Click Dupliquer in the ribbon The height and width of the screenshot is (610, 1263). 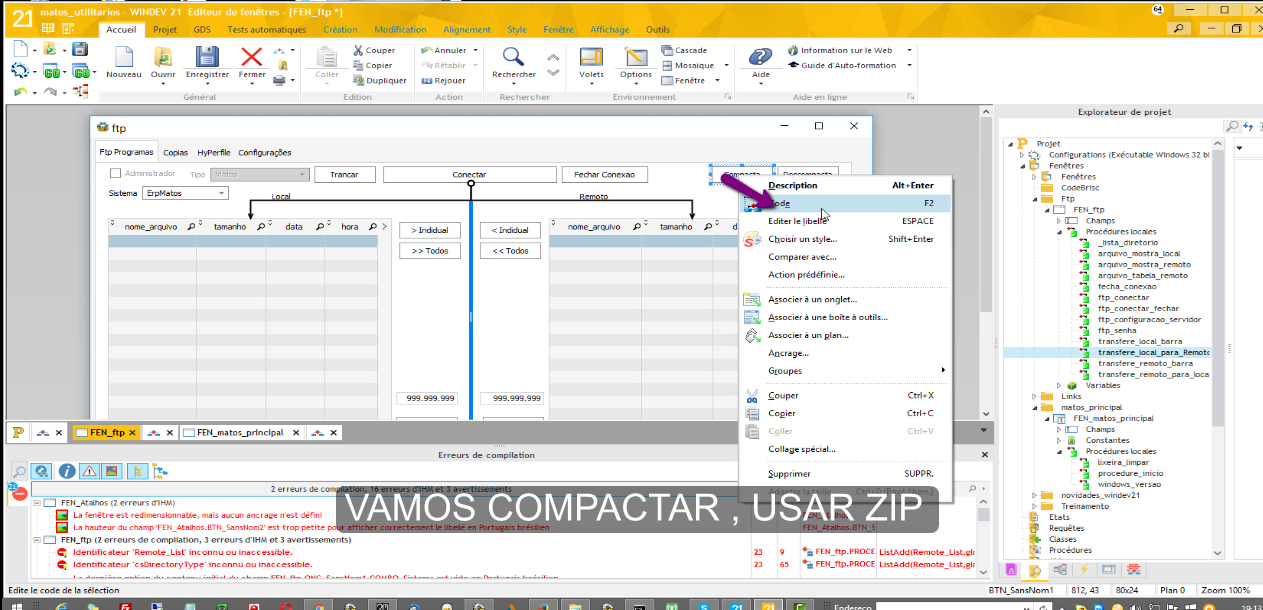coord(379,80)
